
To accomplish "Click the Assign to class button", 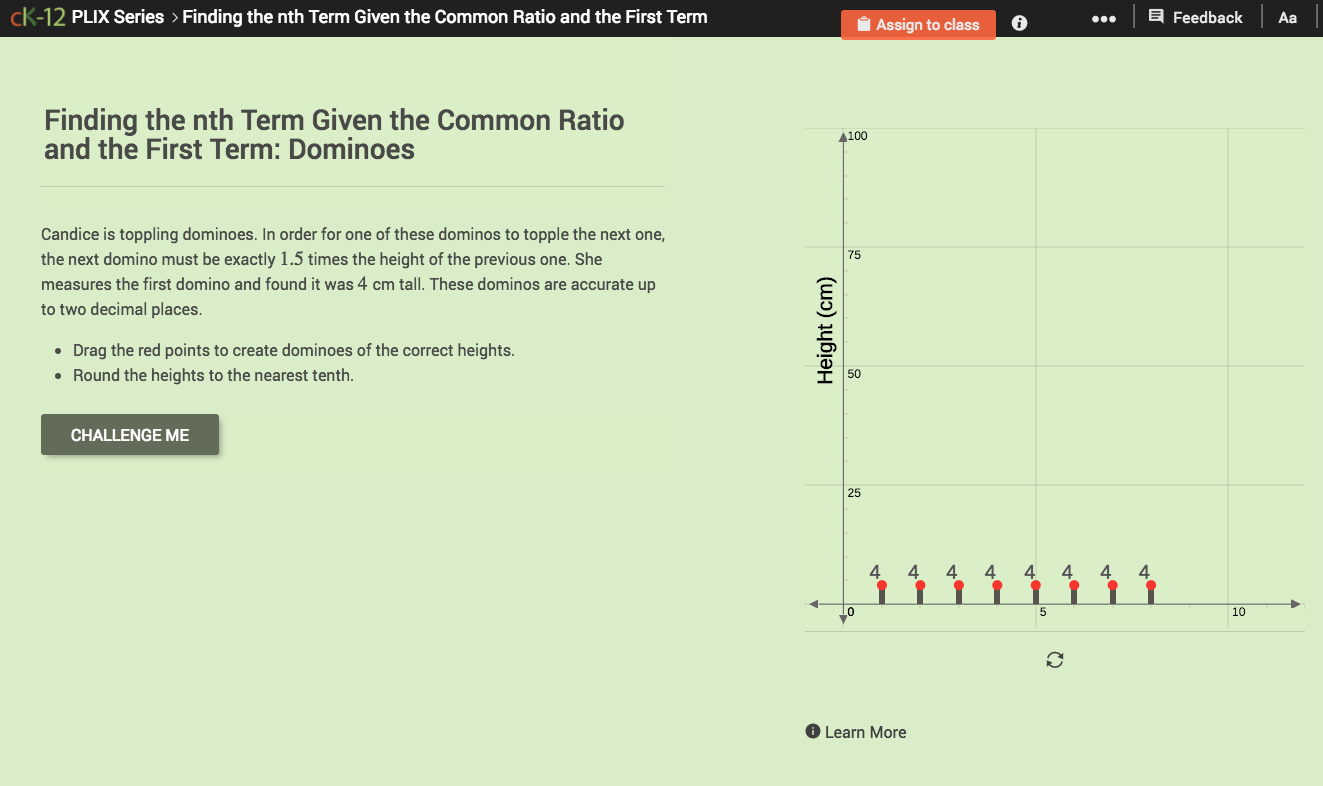I will (x=918, y=24).
